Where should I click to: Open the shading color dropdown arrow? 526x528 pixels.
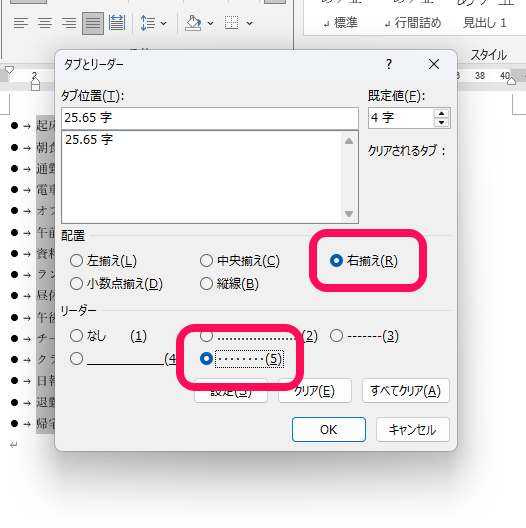click(210, 23)
